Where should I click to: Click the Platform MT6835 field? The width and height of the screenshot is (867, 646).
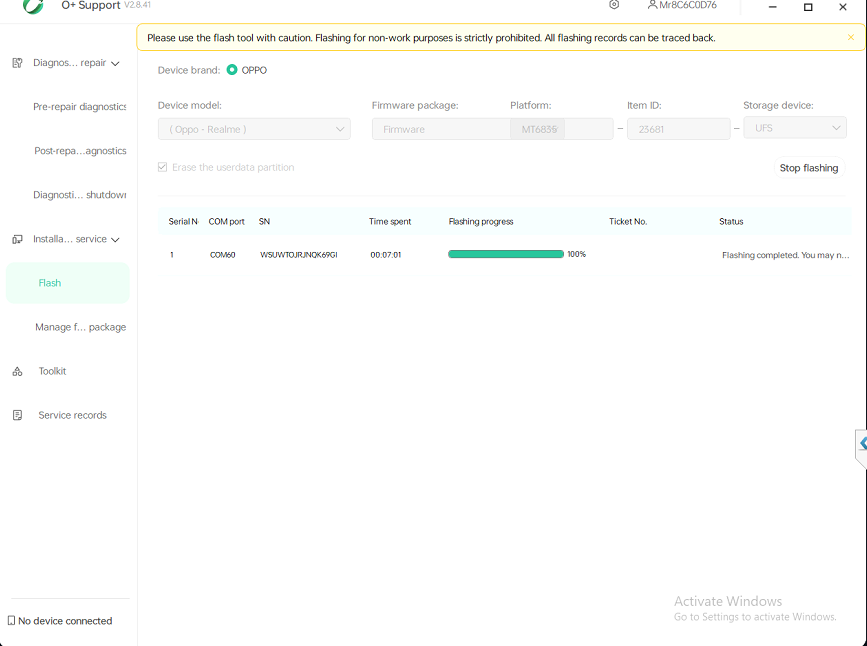click(561, 129)
